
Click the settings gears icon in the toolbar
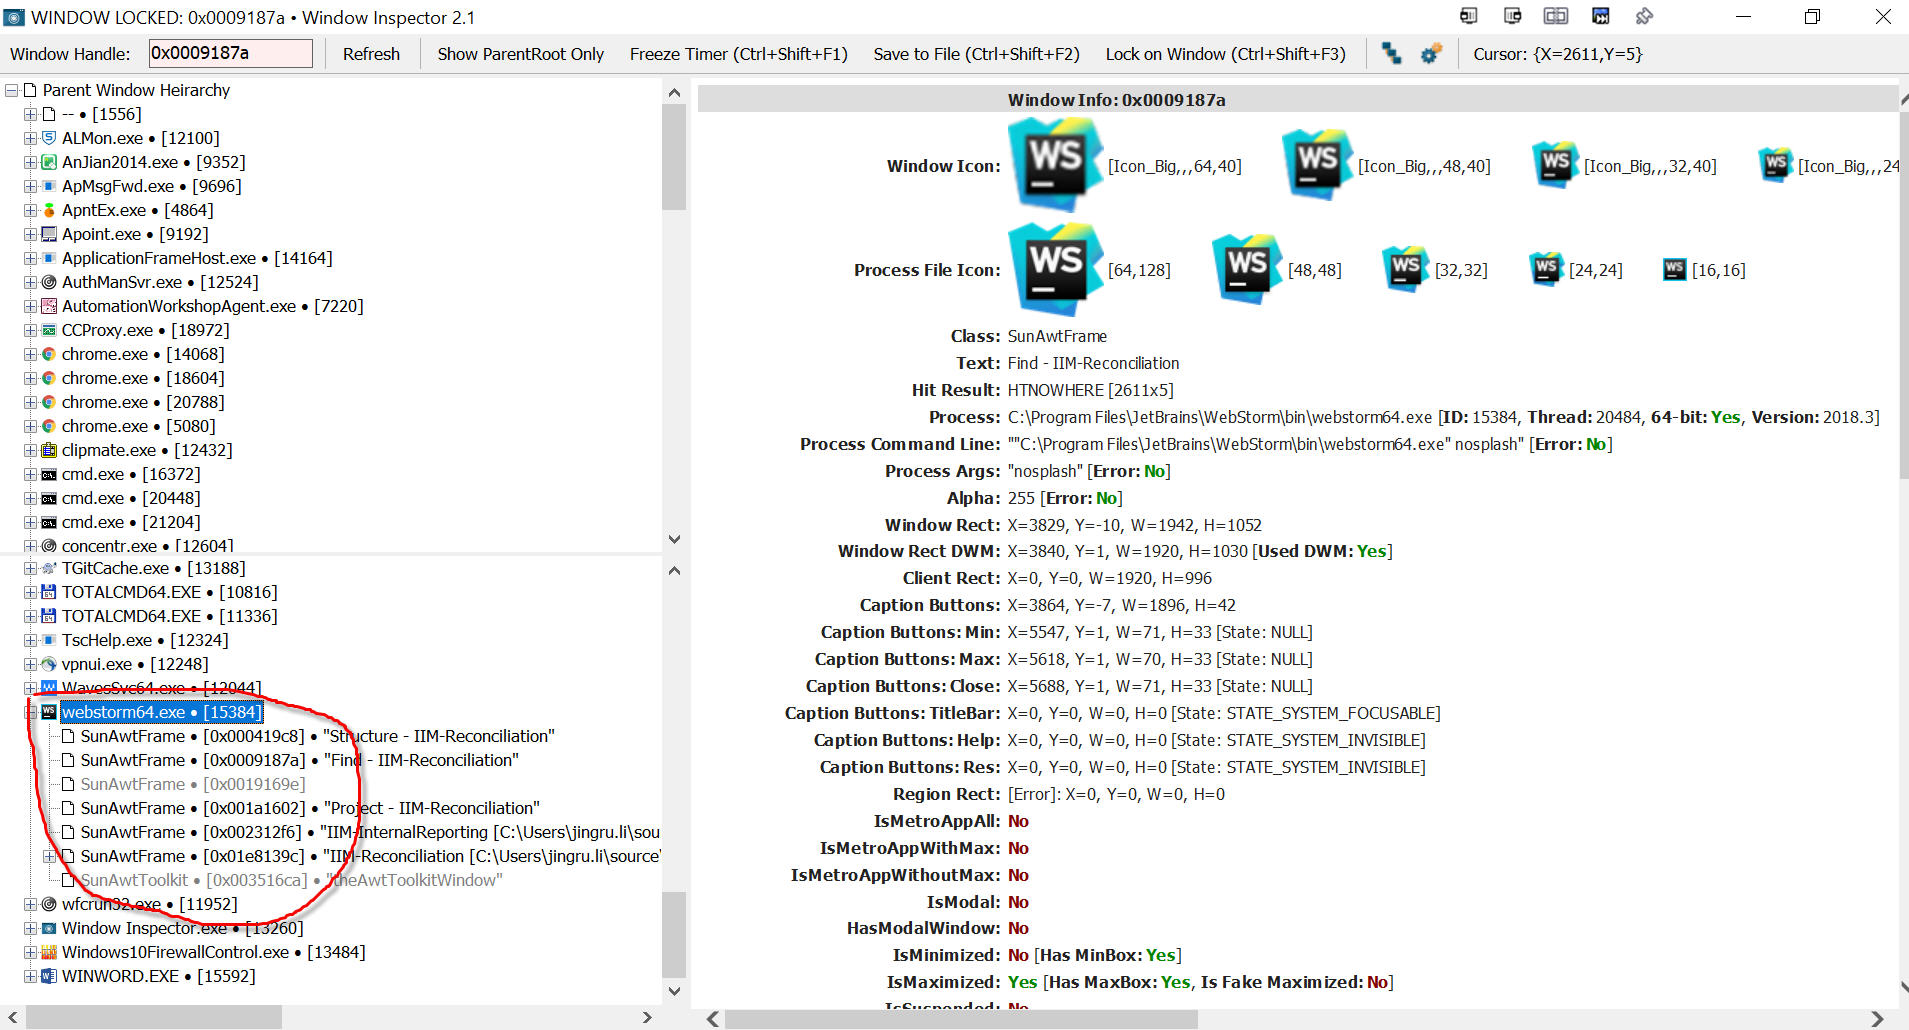click(x=1431, y=54)
